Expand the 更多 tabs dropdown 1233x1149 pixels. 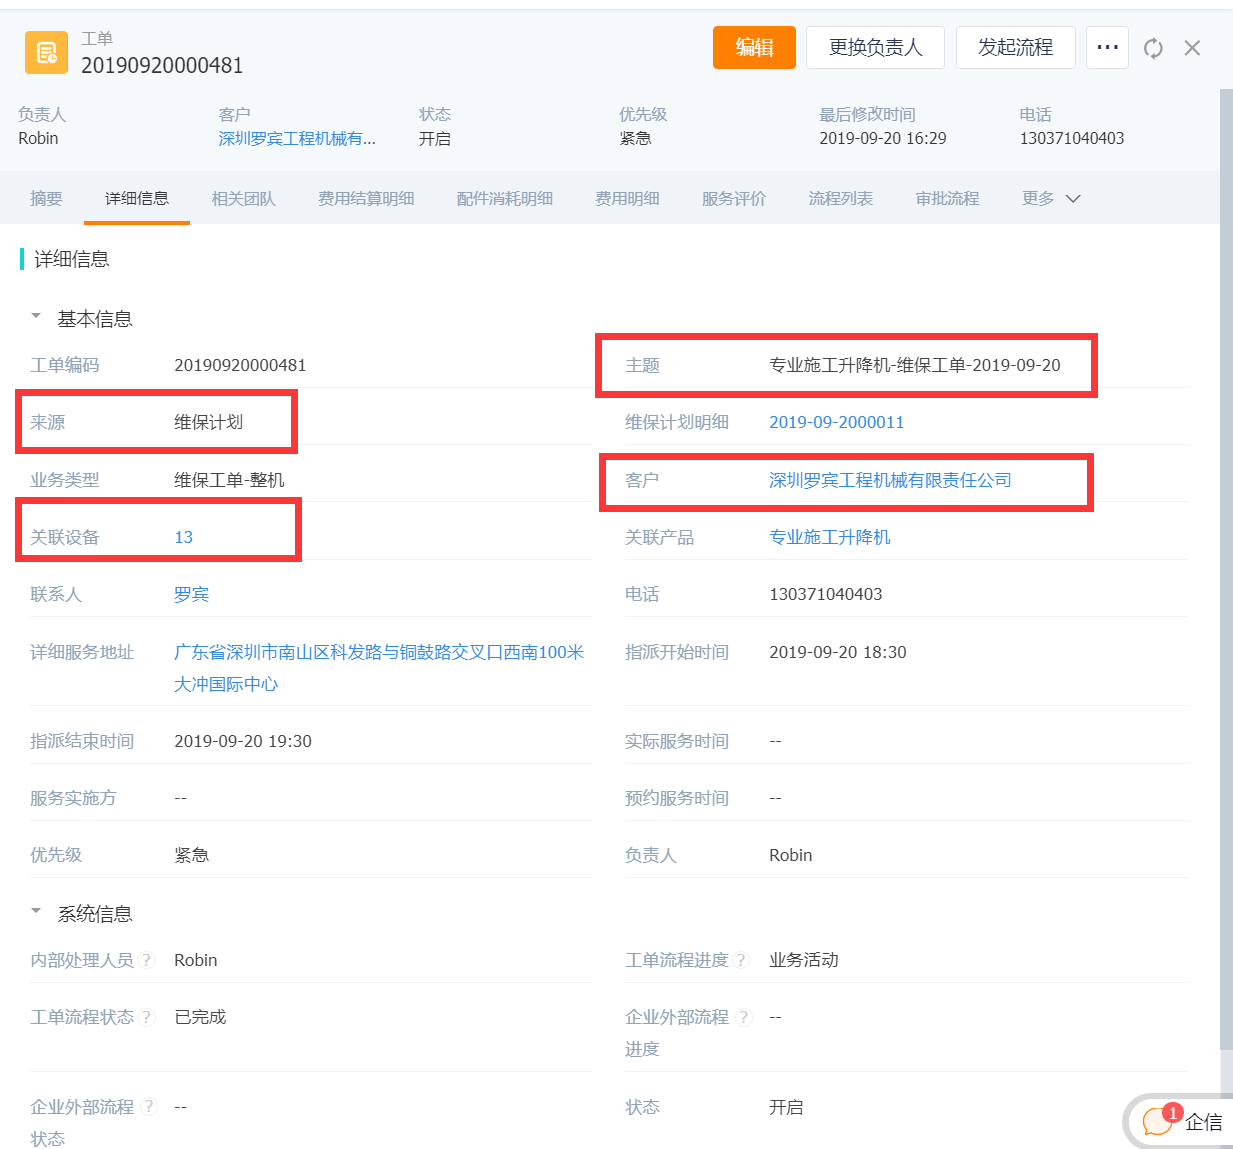(1050, 198)
